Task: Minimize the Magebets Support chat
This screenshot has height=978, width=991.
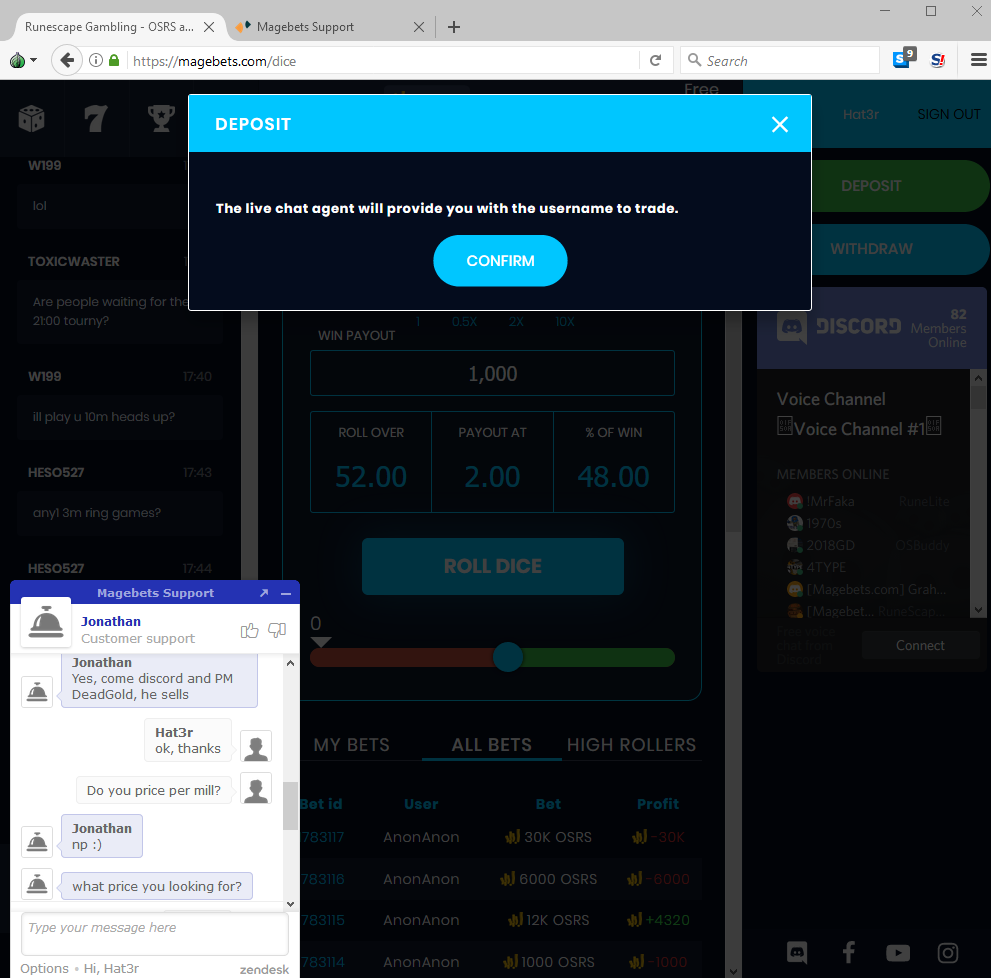Action: click(x=286, y=593)
